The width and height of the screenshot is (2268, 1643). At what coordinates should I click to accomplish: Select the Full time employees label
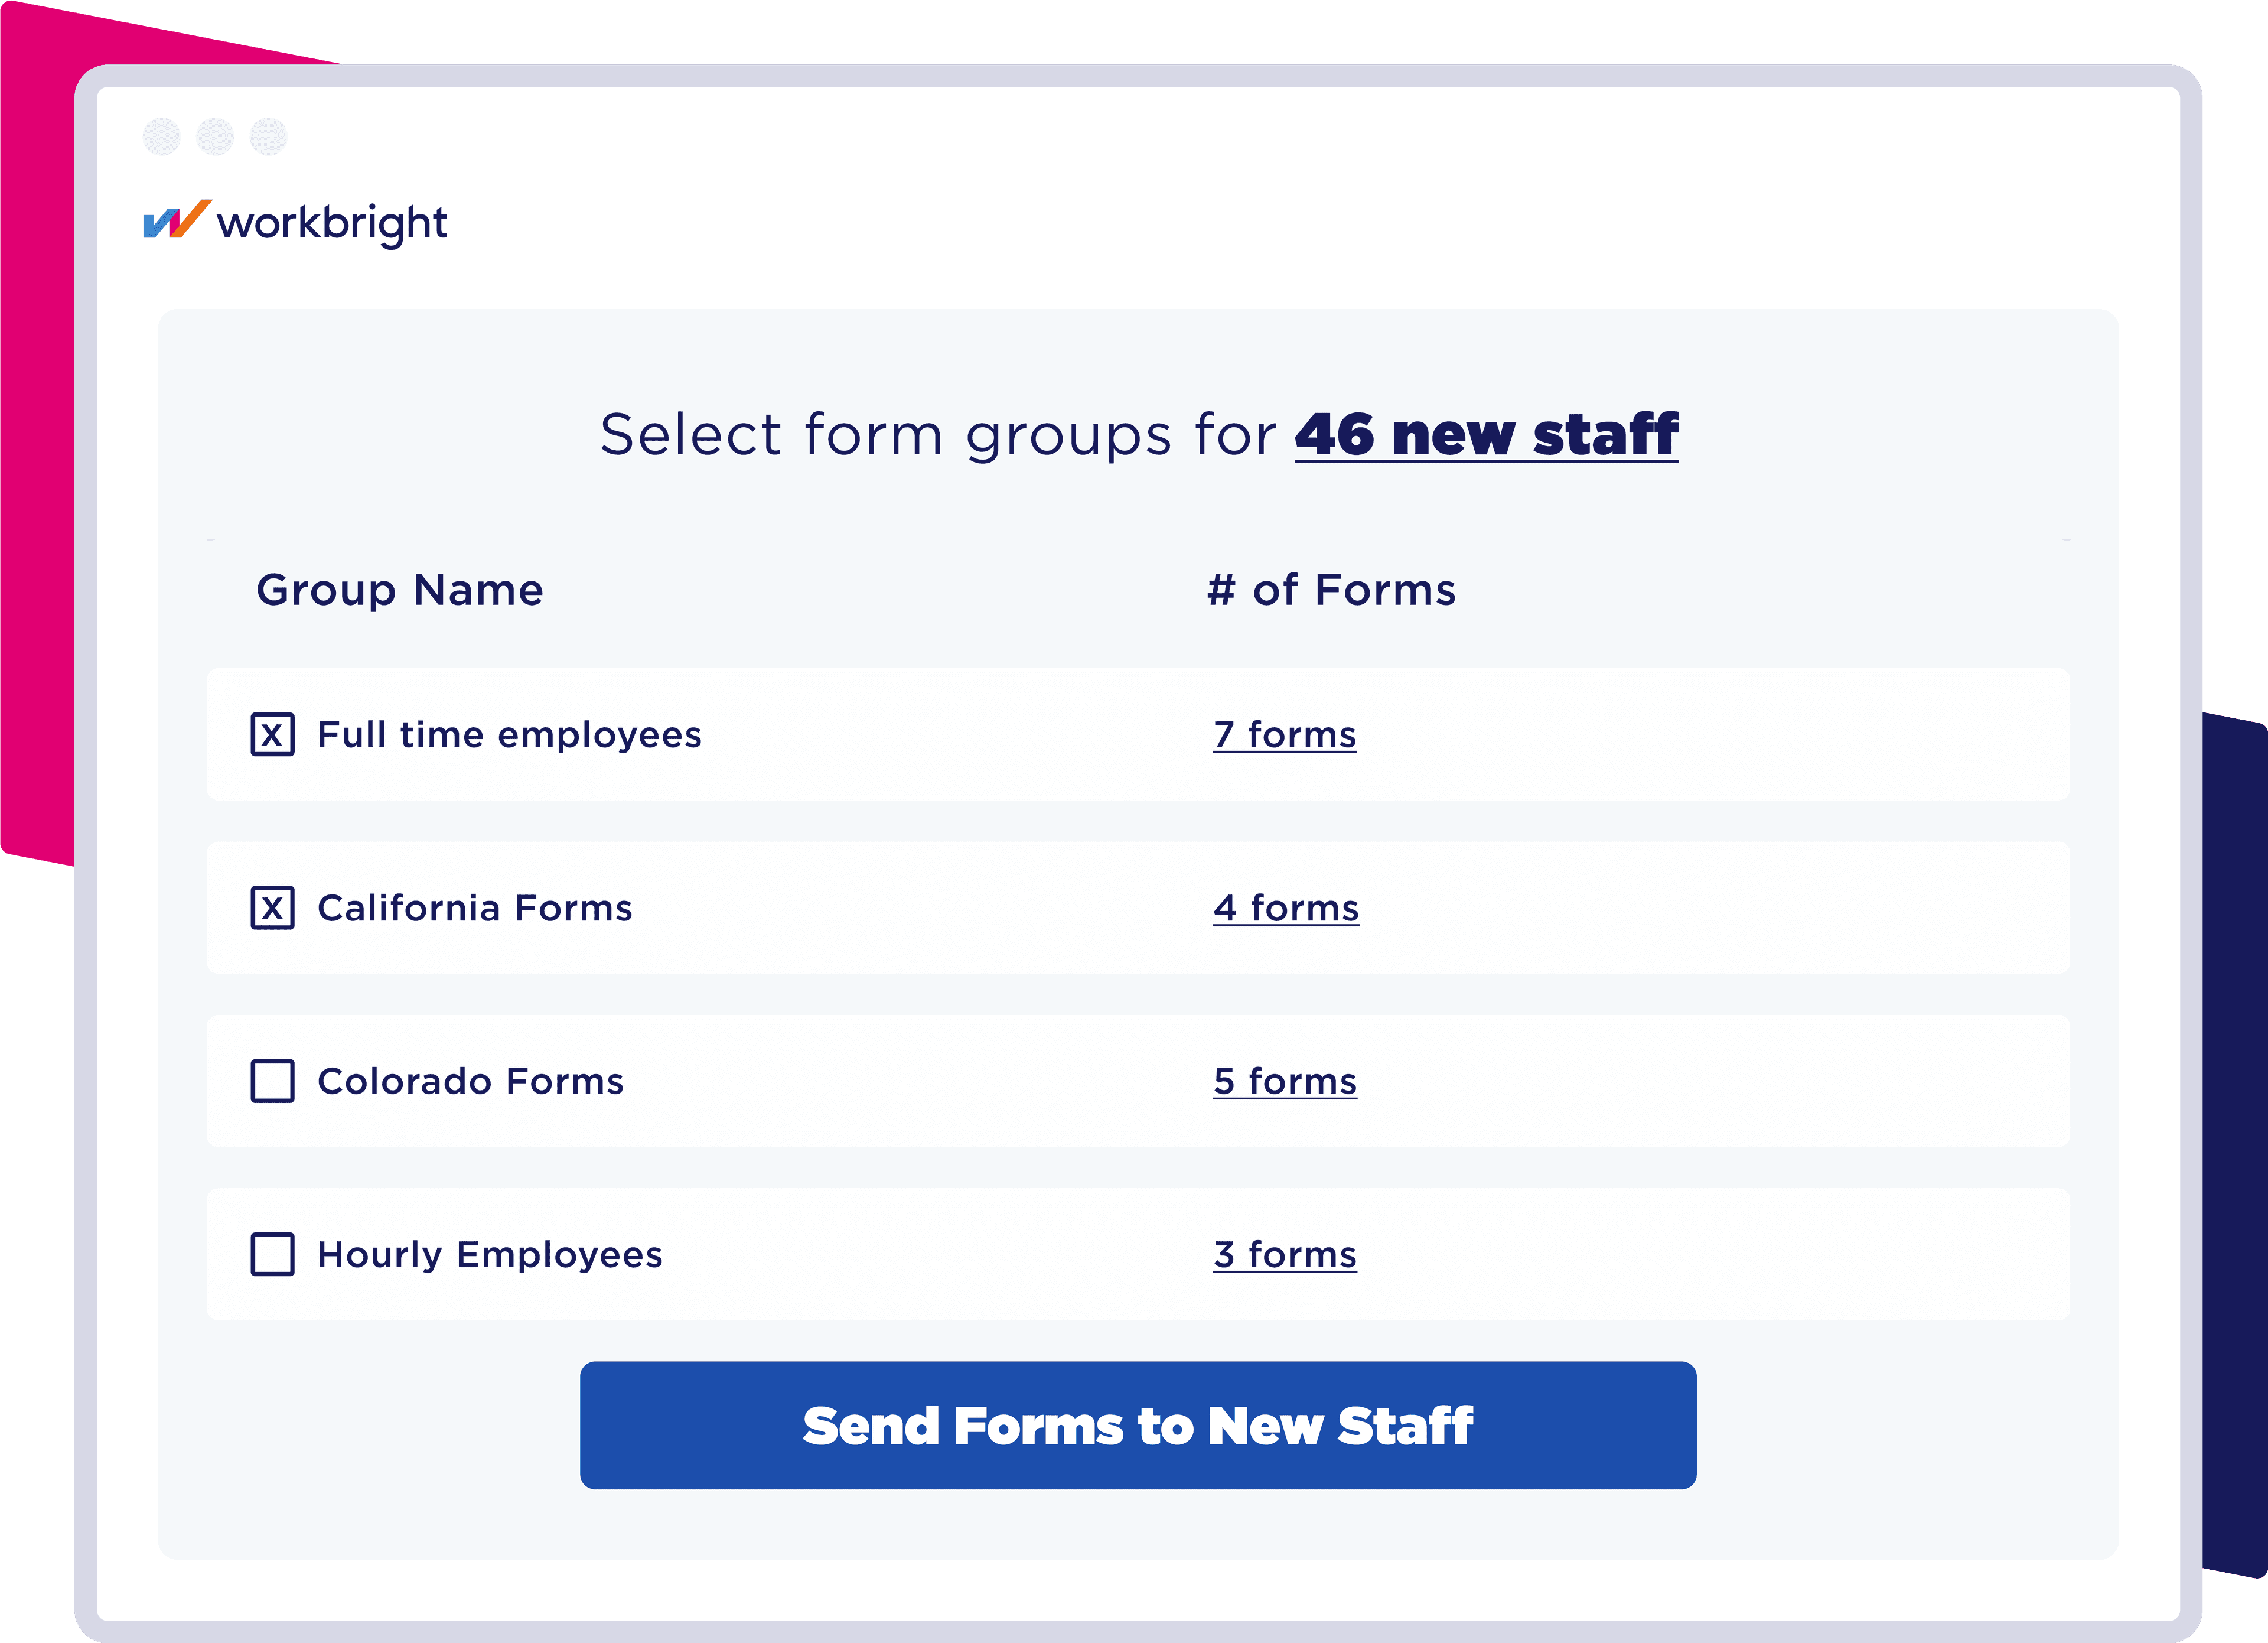(x=509, y=734)
